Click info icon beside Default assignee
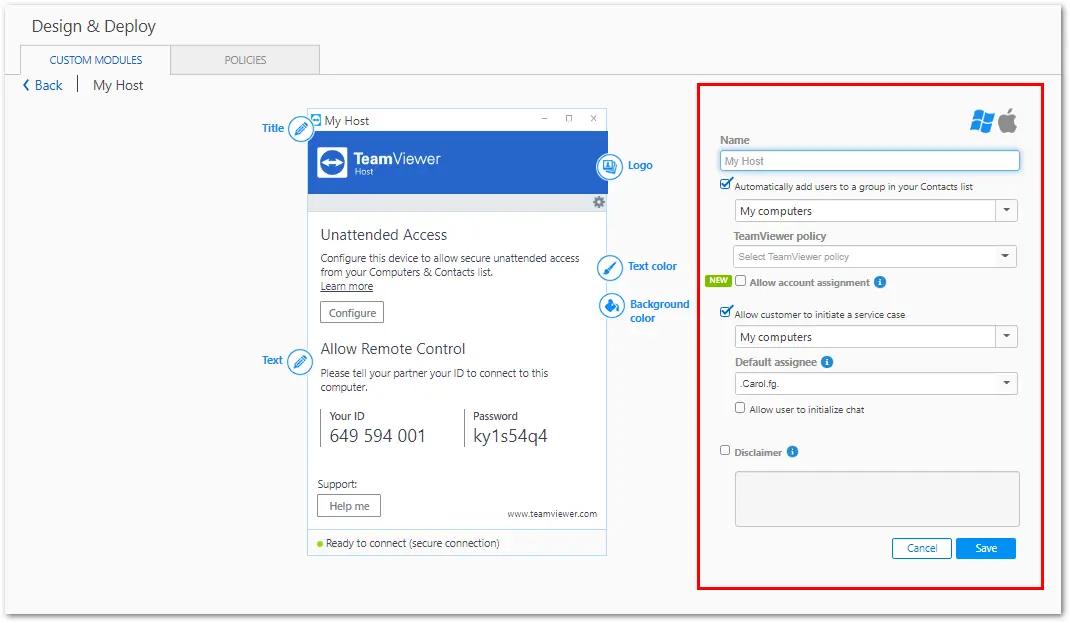Screen dimensions: 1070x623 pos(827,362)
